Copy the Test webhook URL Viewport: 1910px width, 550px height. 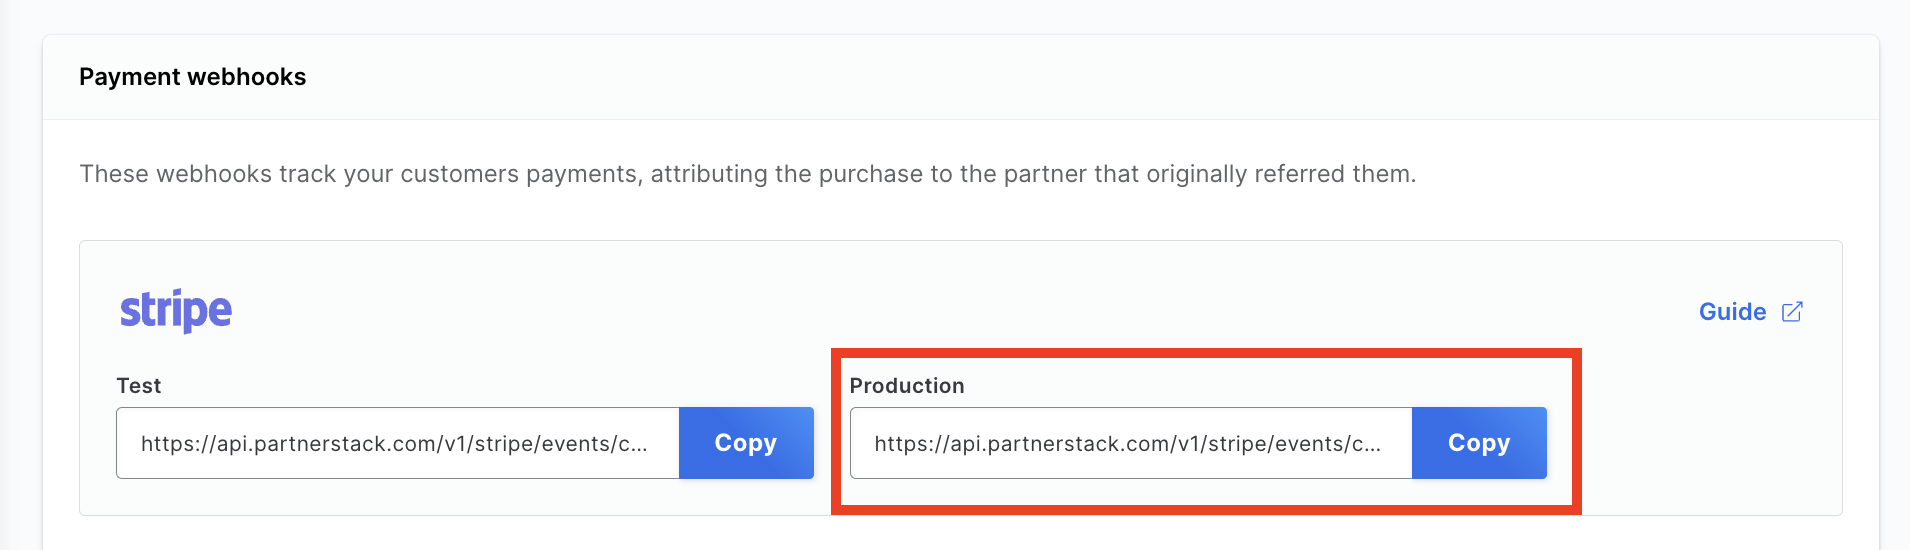745,443
